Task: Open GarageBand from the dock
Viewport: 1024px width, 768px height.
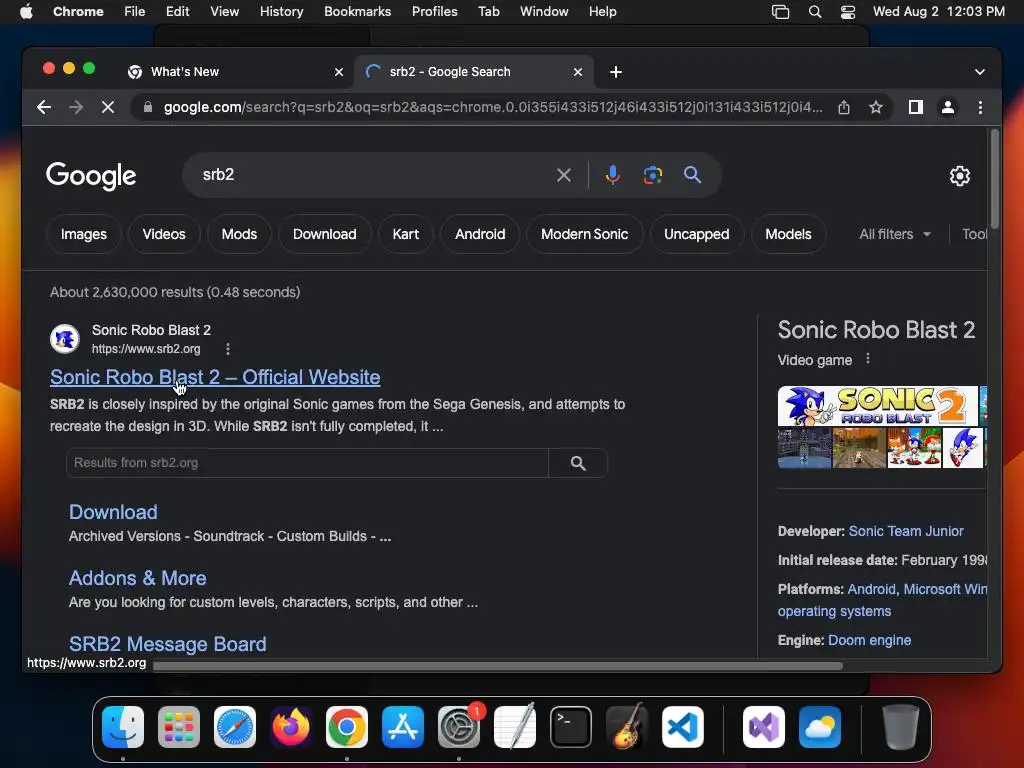Action: click(x=627, y=727)
